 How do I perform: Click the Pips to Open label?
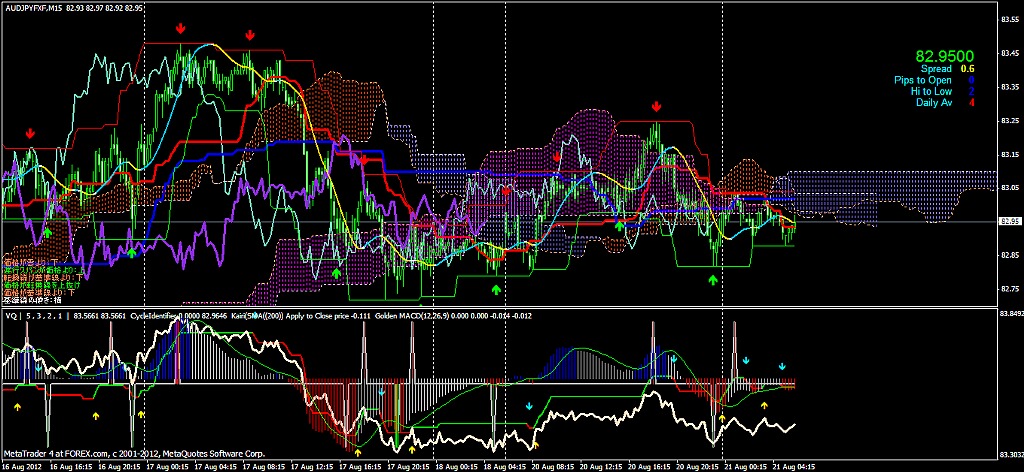pyautogui.click(x=923, y=80)
